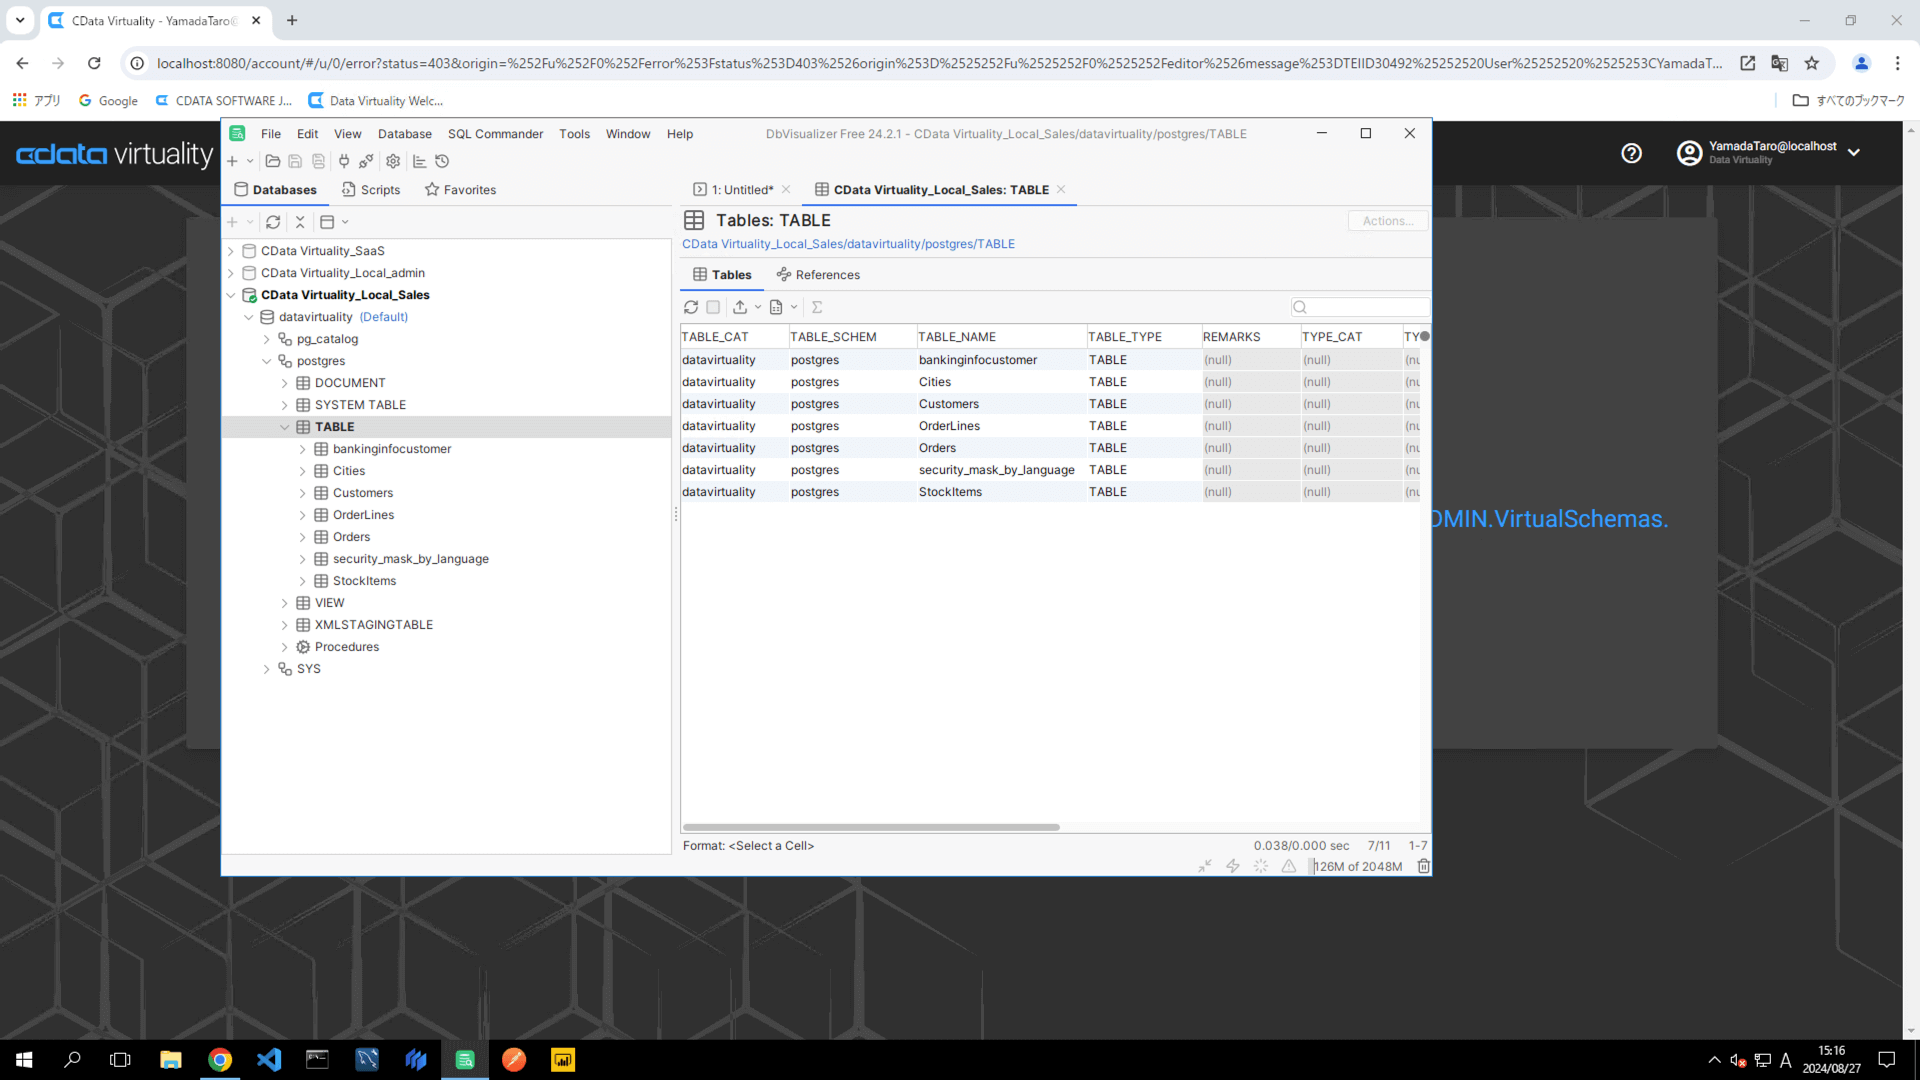Viewport: 1920px width, 1080px height.
Task: Click the grid filter search field
Action: tap(1365, 307)
